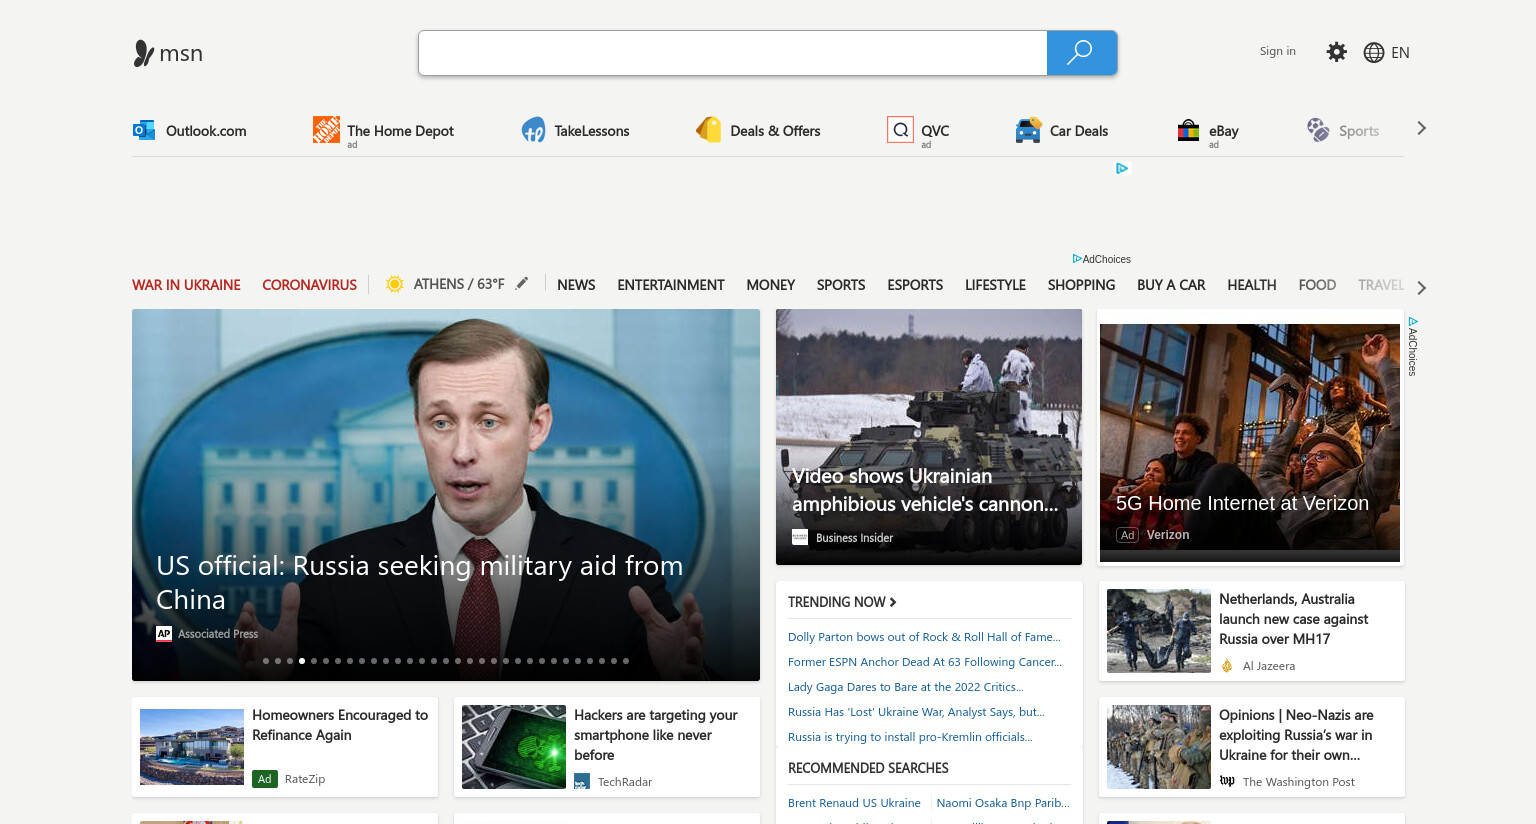
Task: Click the eBay shopping bag icon
Action: (1188, 130)
